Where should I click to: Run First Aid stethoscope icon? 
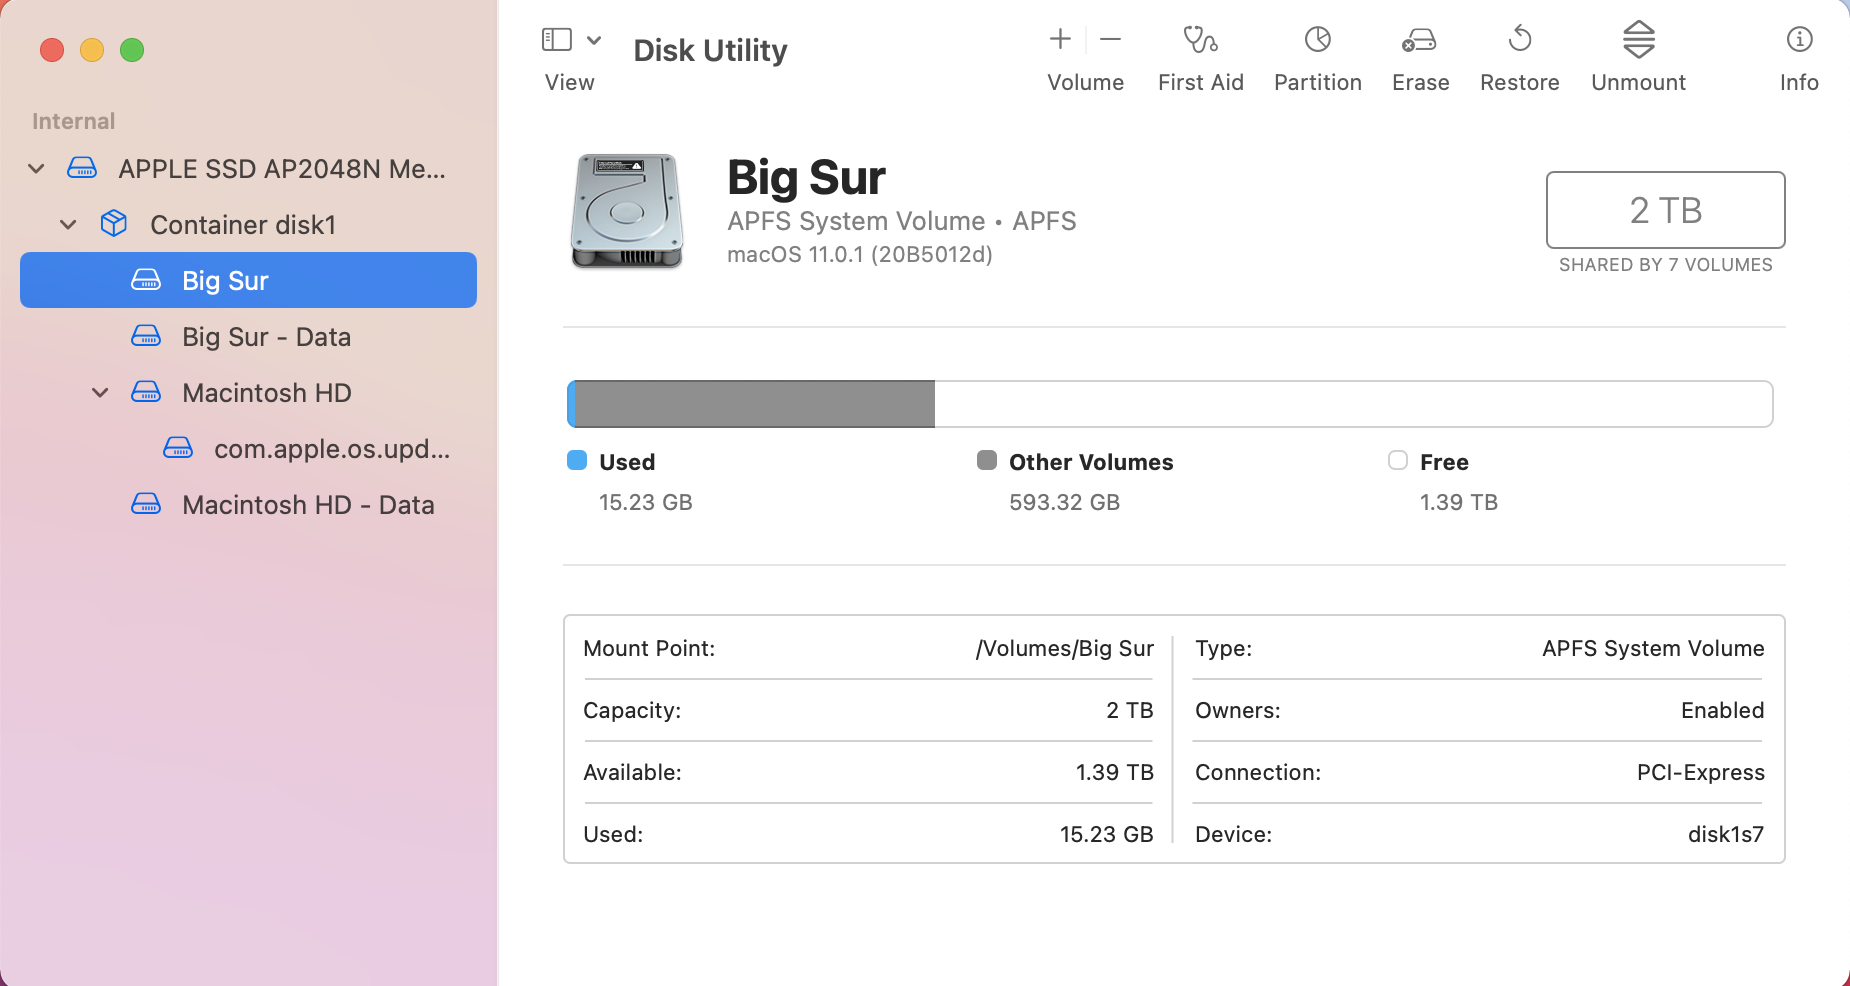coord(1200,39)
